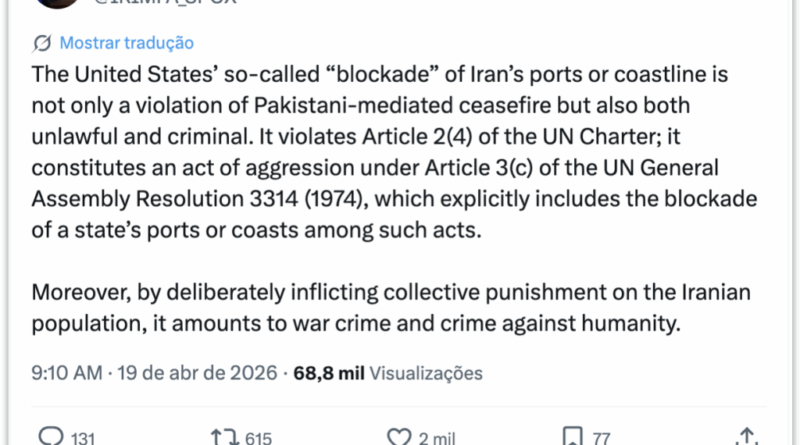Click the 2 mil likes count

tap(438, 438)
